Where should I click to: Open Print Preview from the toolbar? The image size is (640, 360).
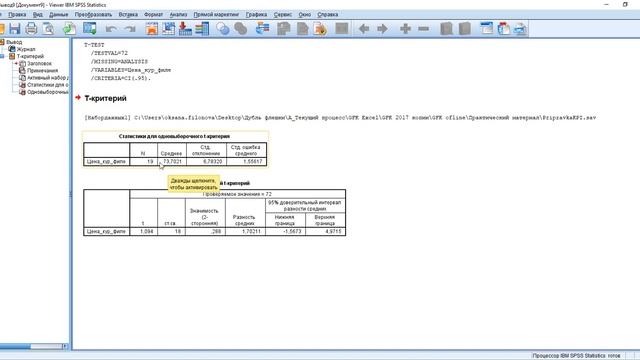tap(48, 29)
